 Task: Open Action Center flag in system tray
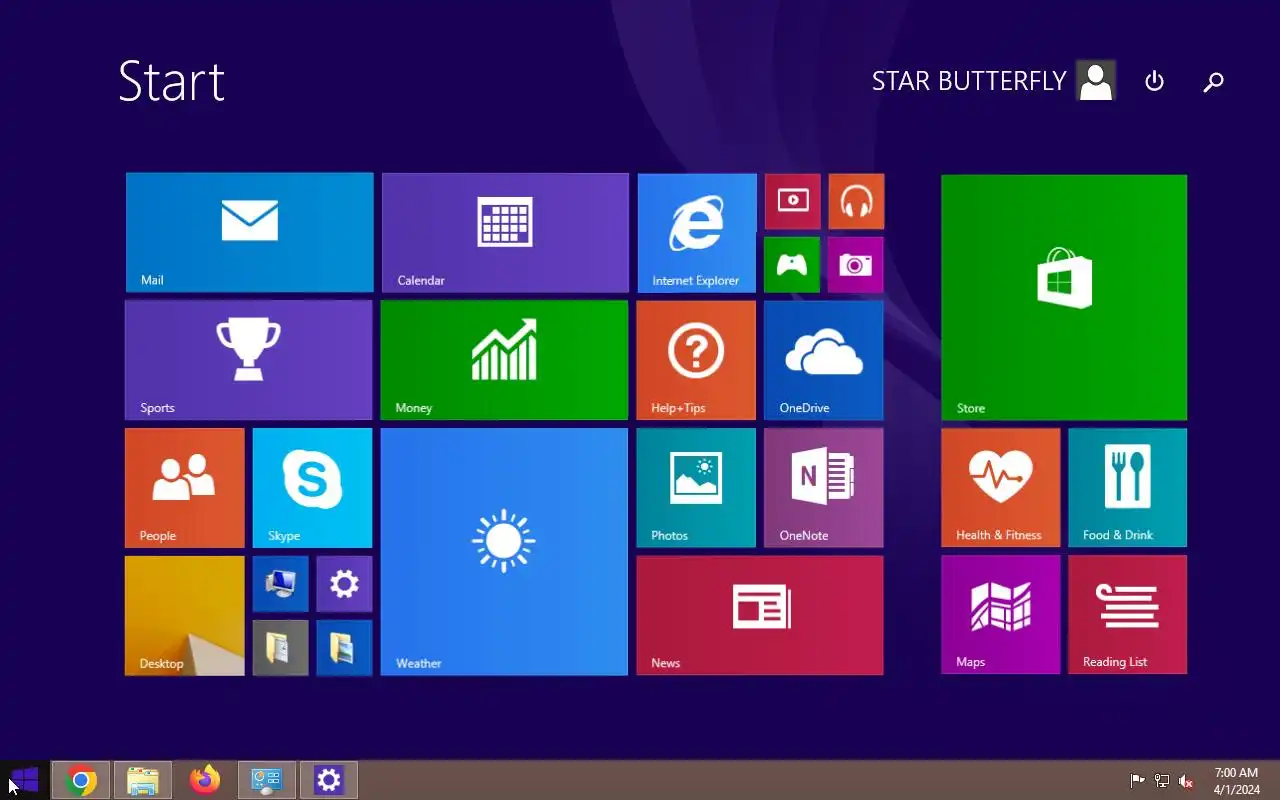(x=1138, y=781)
